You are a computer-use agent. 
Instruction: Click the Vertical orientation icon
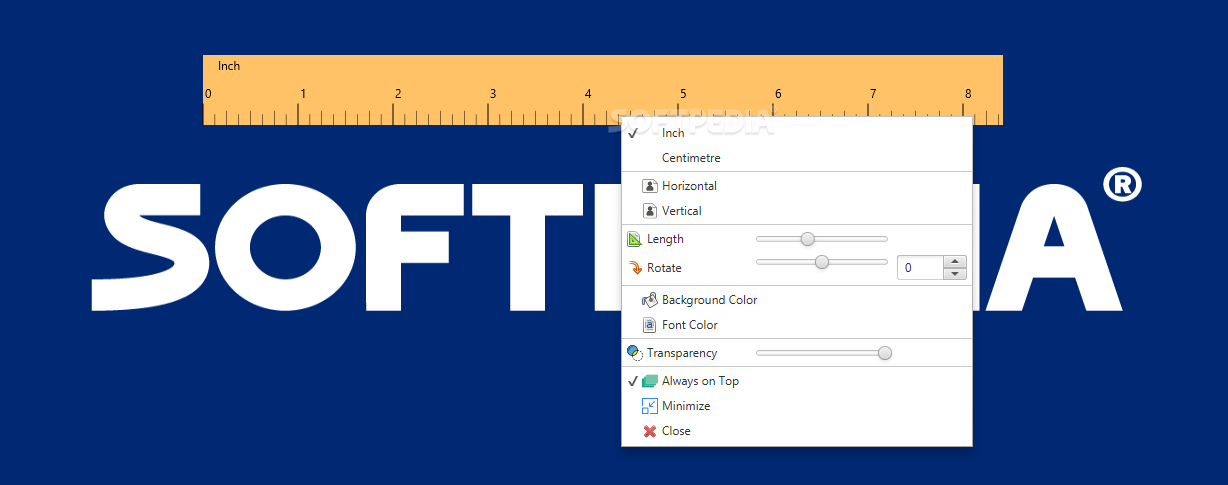point(650,211)
